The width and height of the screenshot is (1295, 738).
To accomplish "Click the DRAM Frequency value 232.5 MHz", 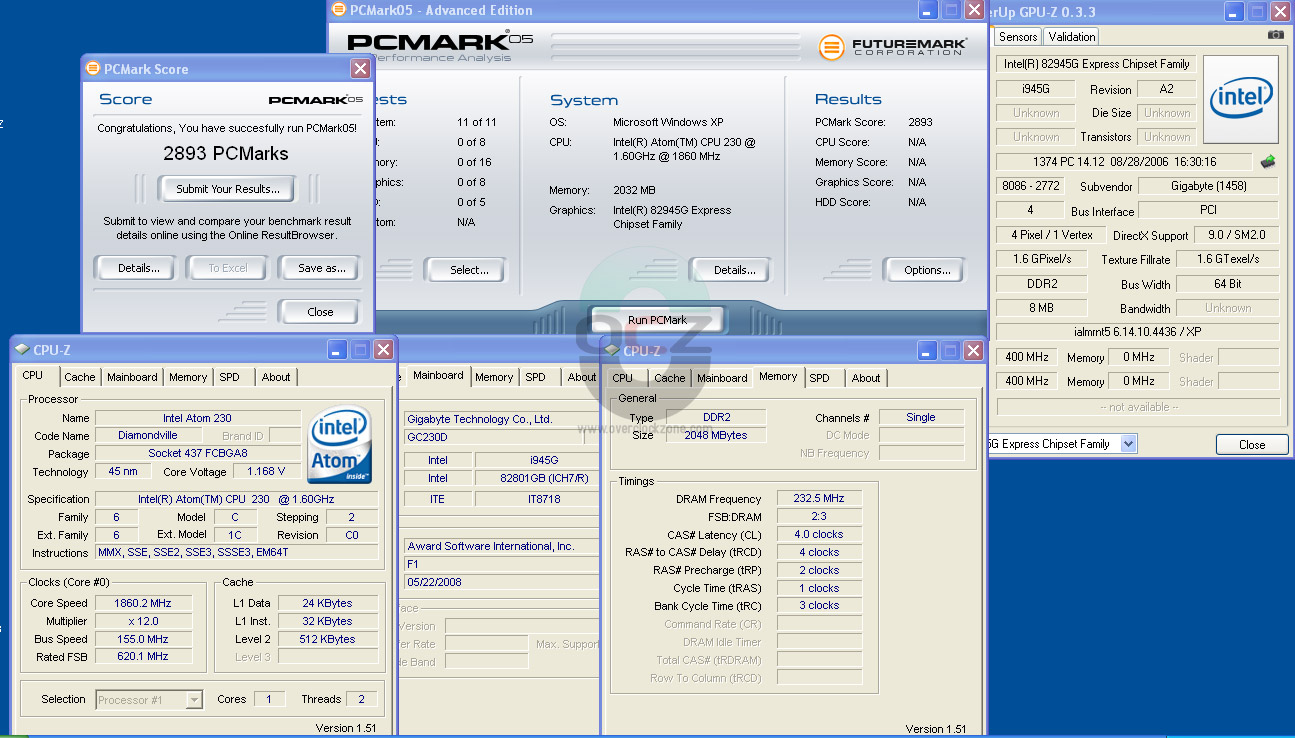I will pos(819,499).
